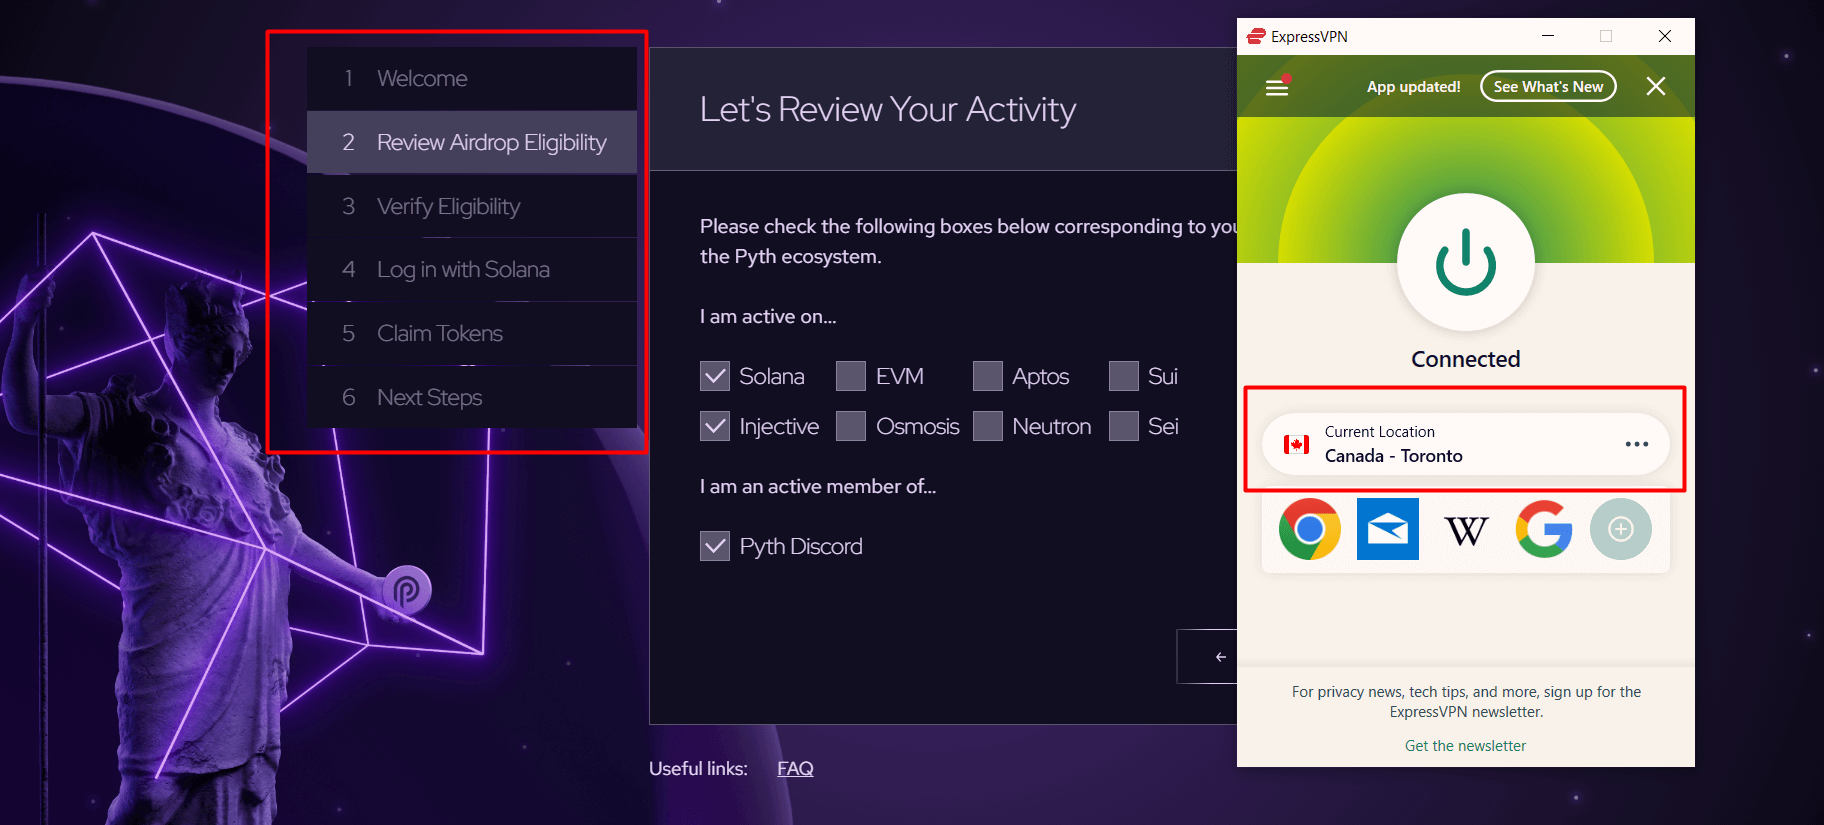1824x825 pixels.
Task: Open the FAQ link
Action: [x=795, y=769]
